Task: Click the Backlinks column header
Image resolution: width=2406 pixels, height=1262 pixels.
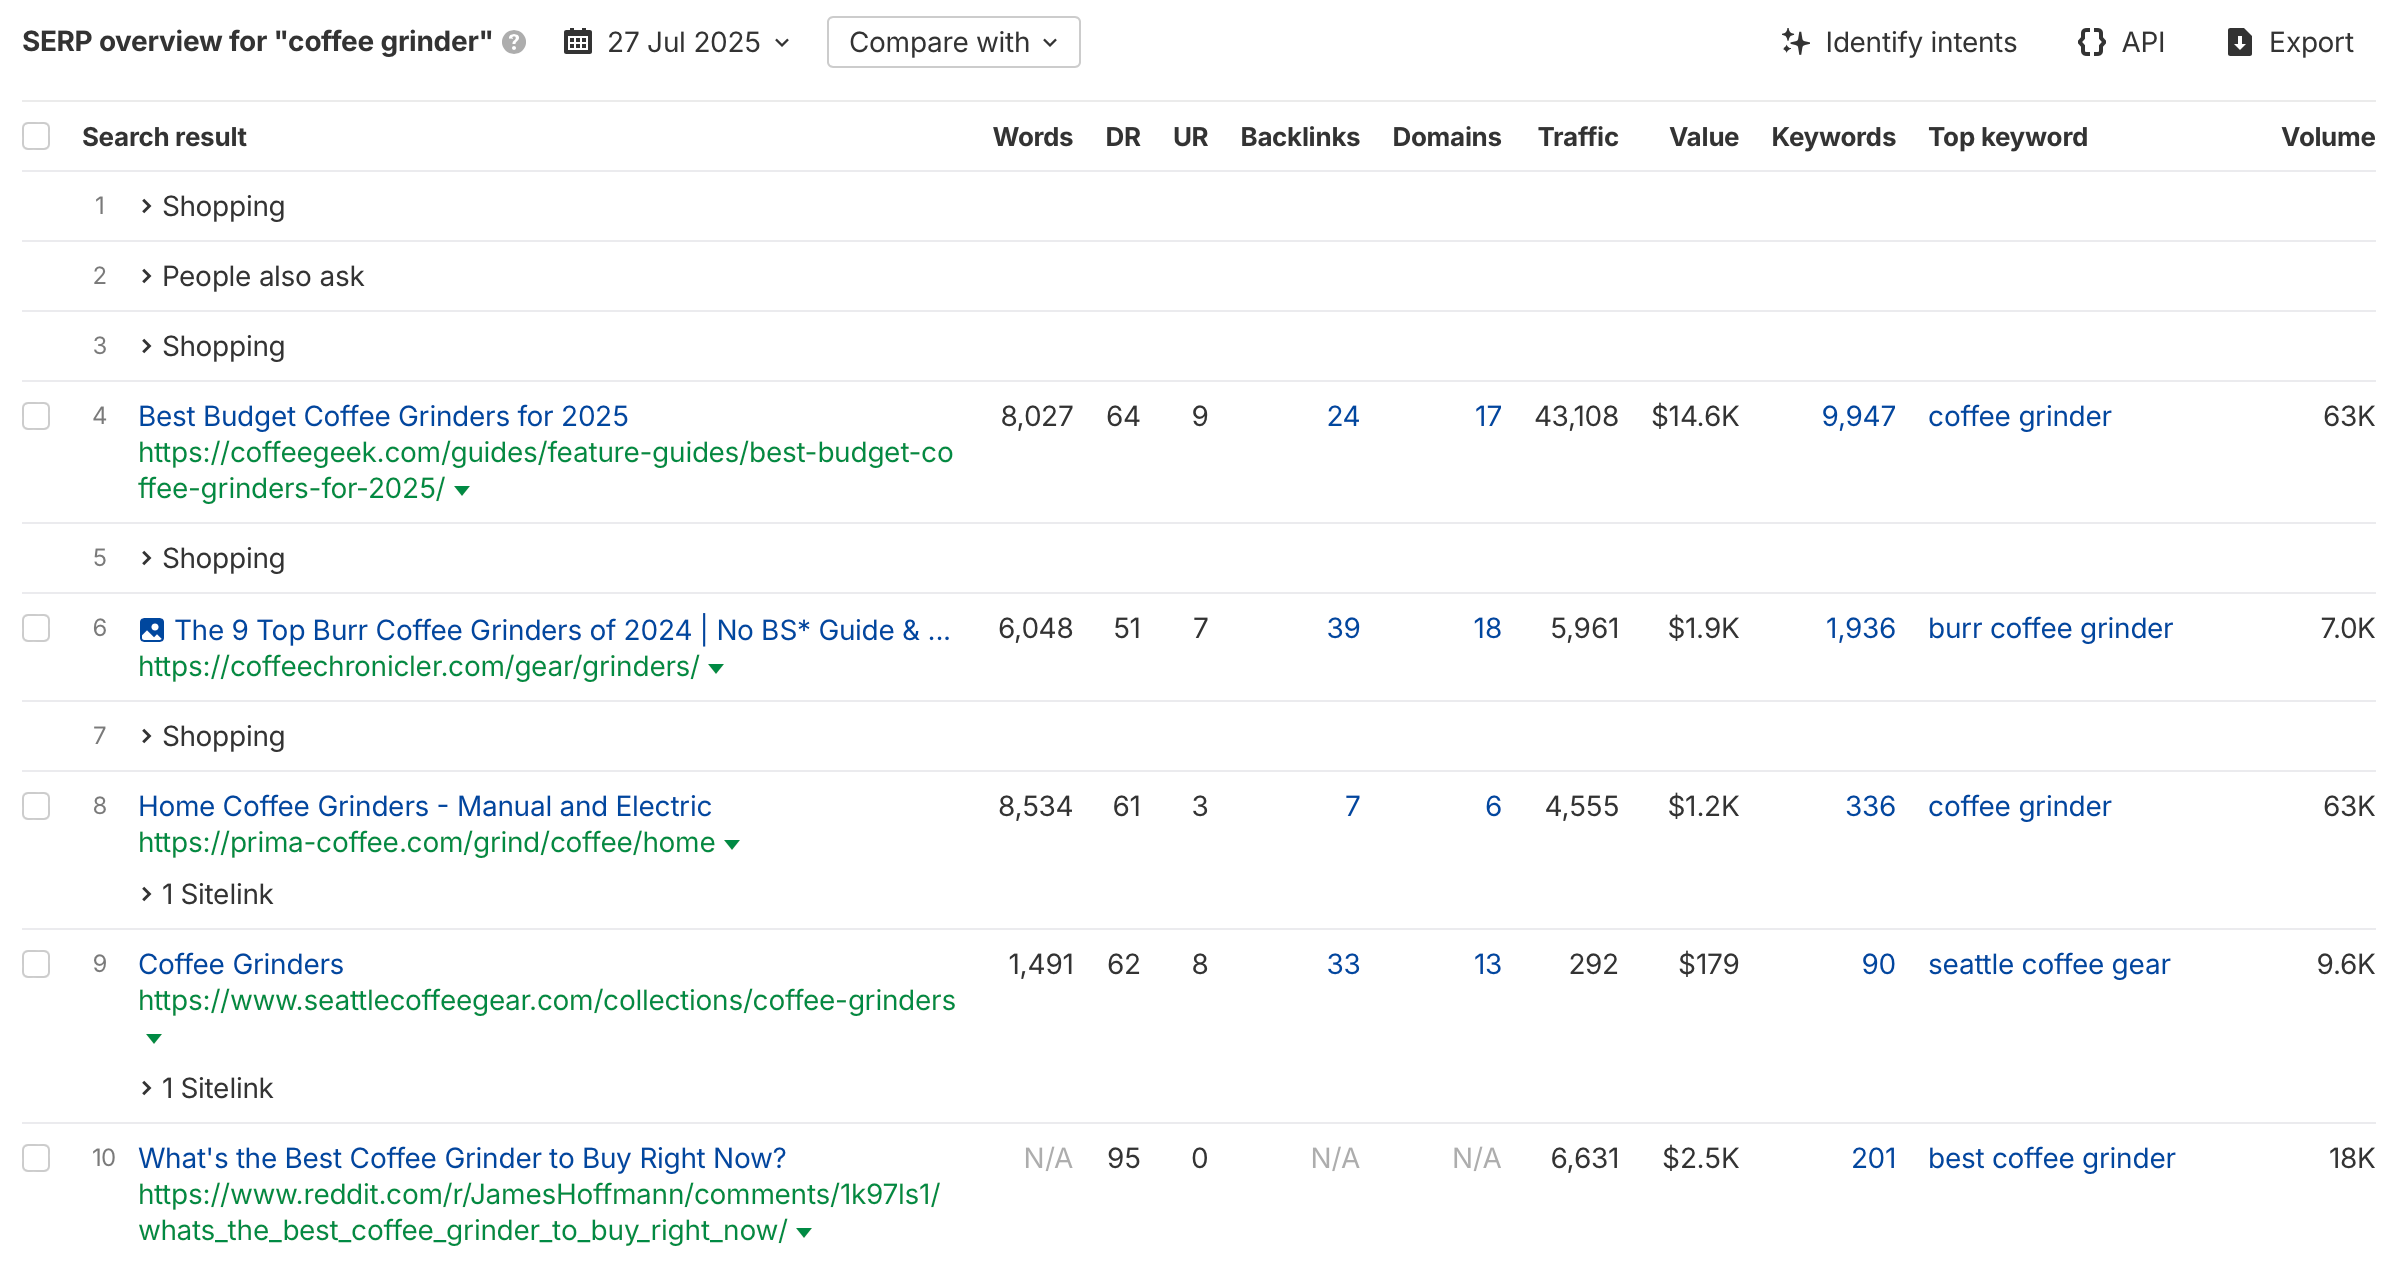Action: 1300,137
